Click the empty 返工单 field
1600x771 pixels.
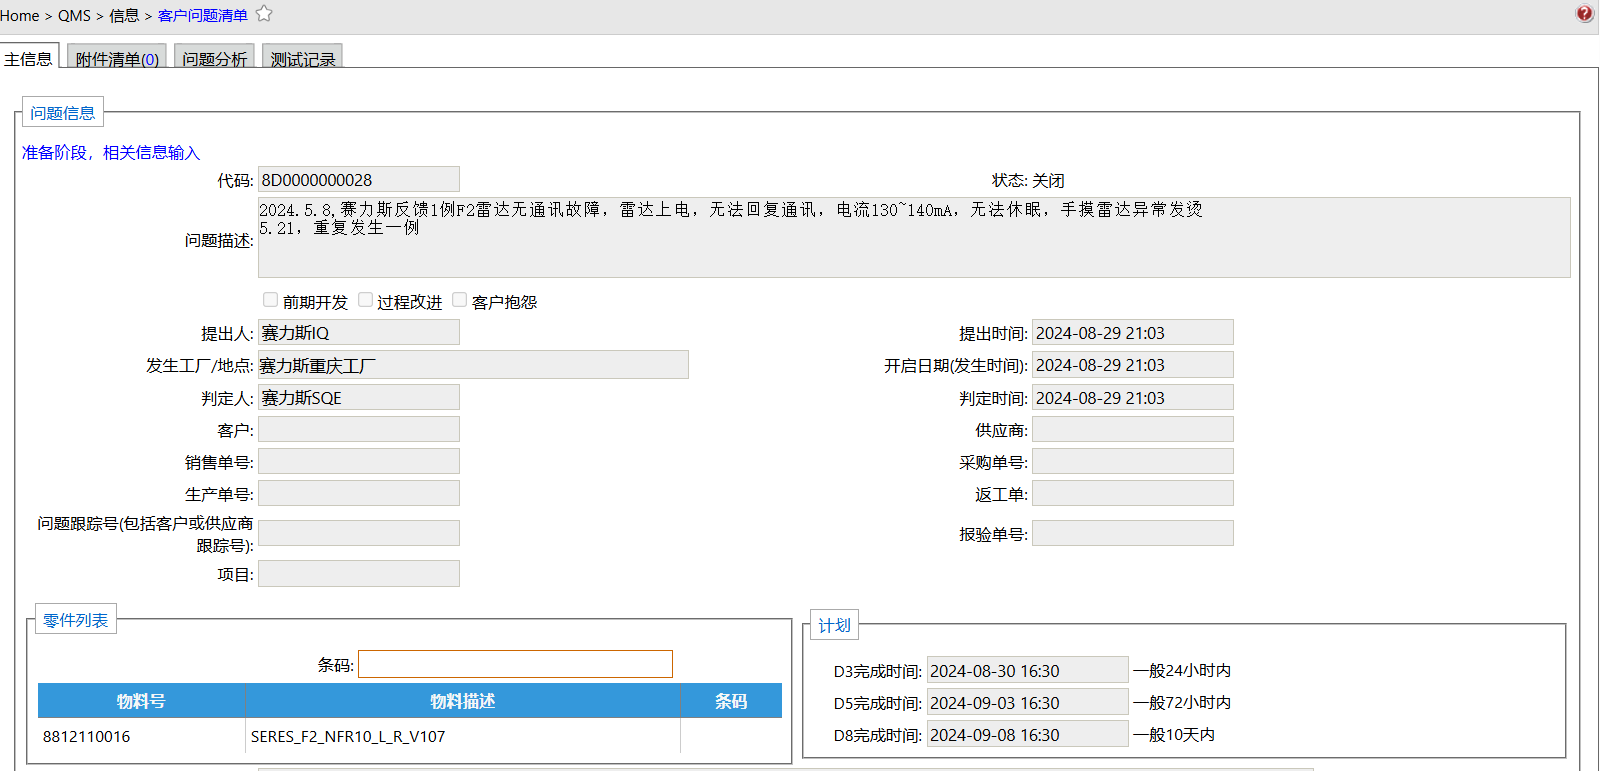click(x=1133, y=494)
